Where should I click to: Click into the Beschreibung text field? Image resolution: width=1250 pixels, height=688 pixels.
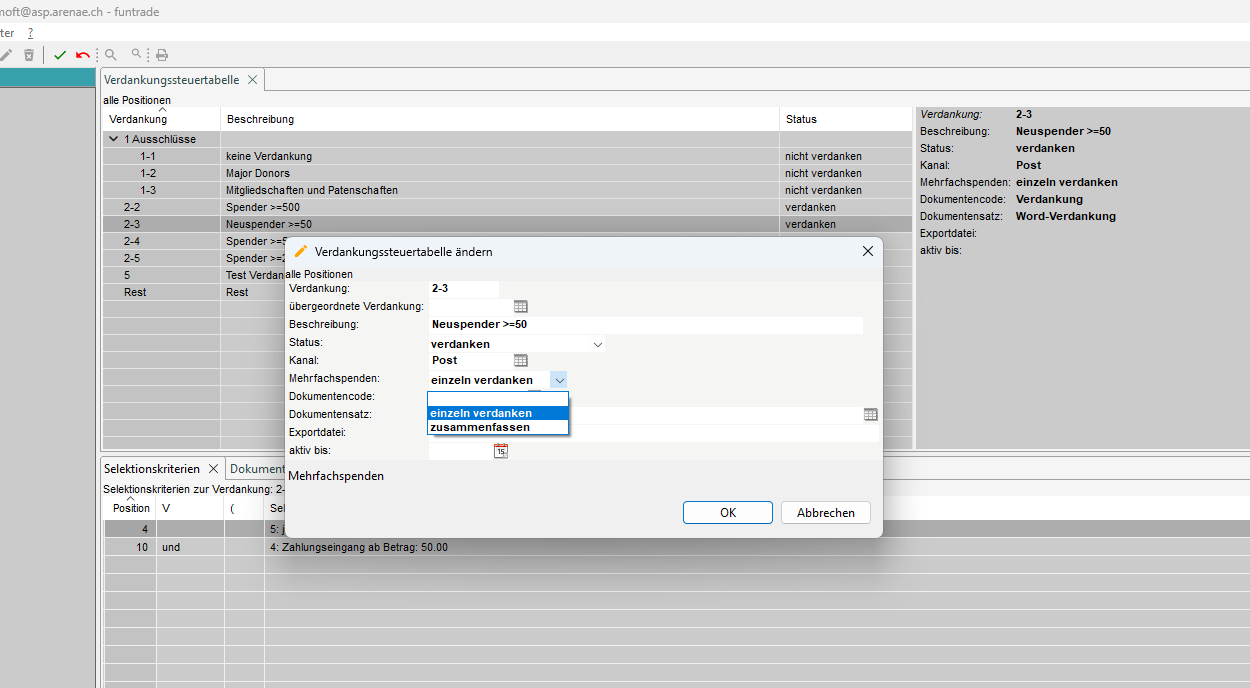(x=645, y=325)
